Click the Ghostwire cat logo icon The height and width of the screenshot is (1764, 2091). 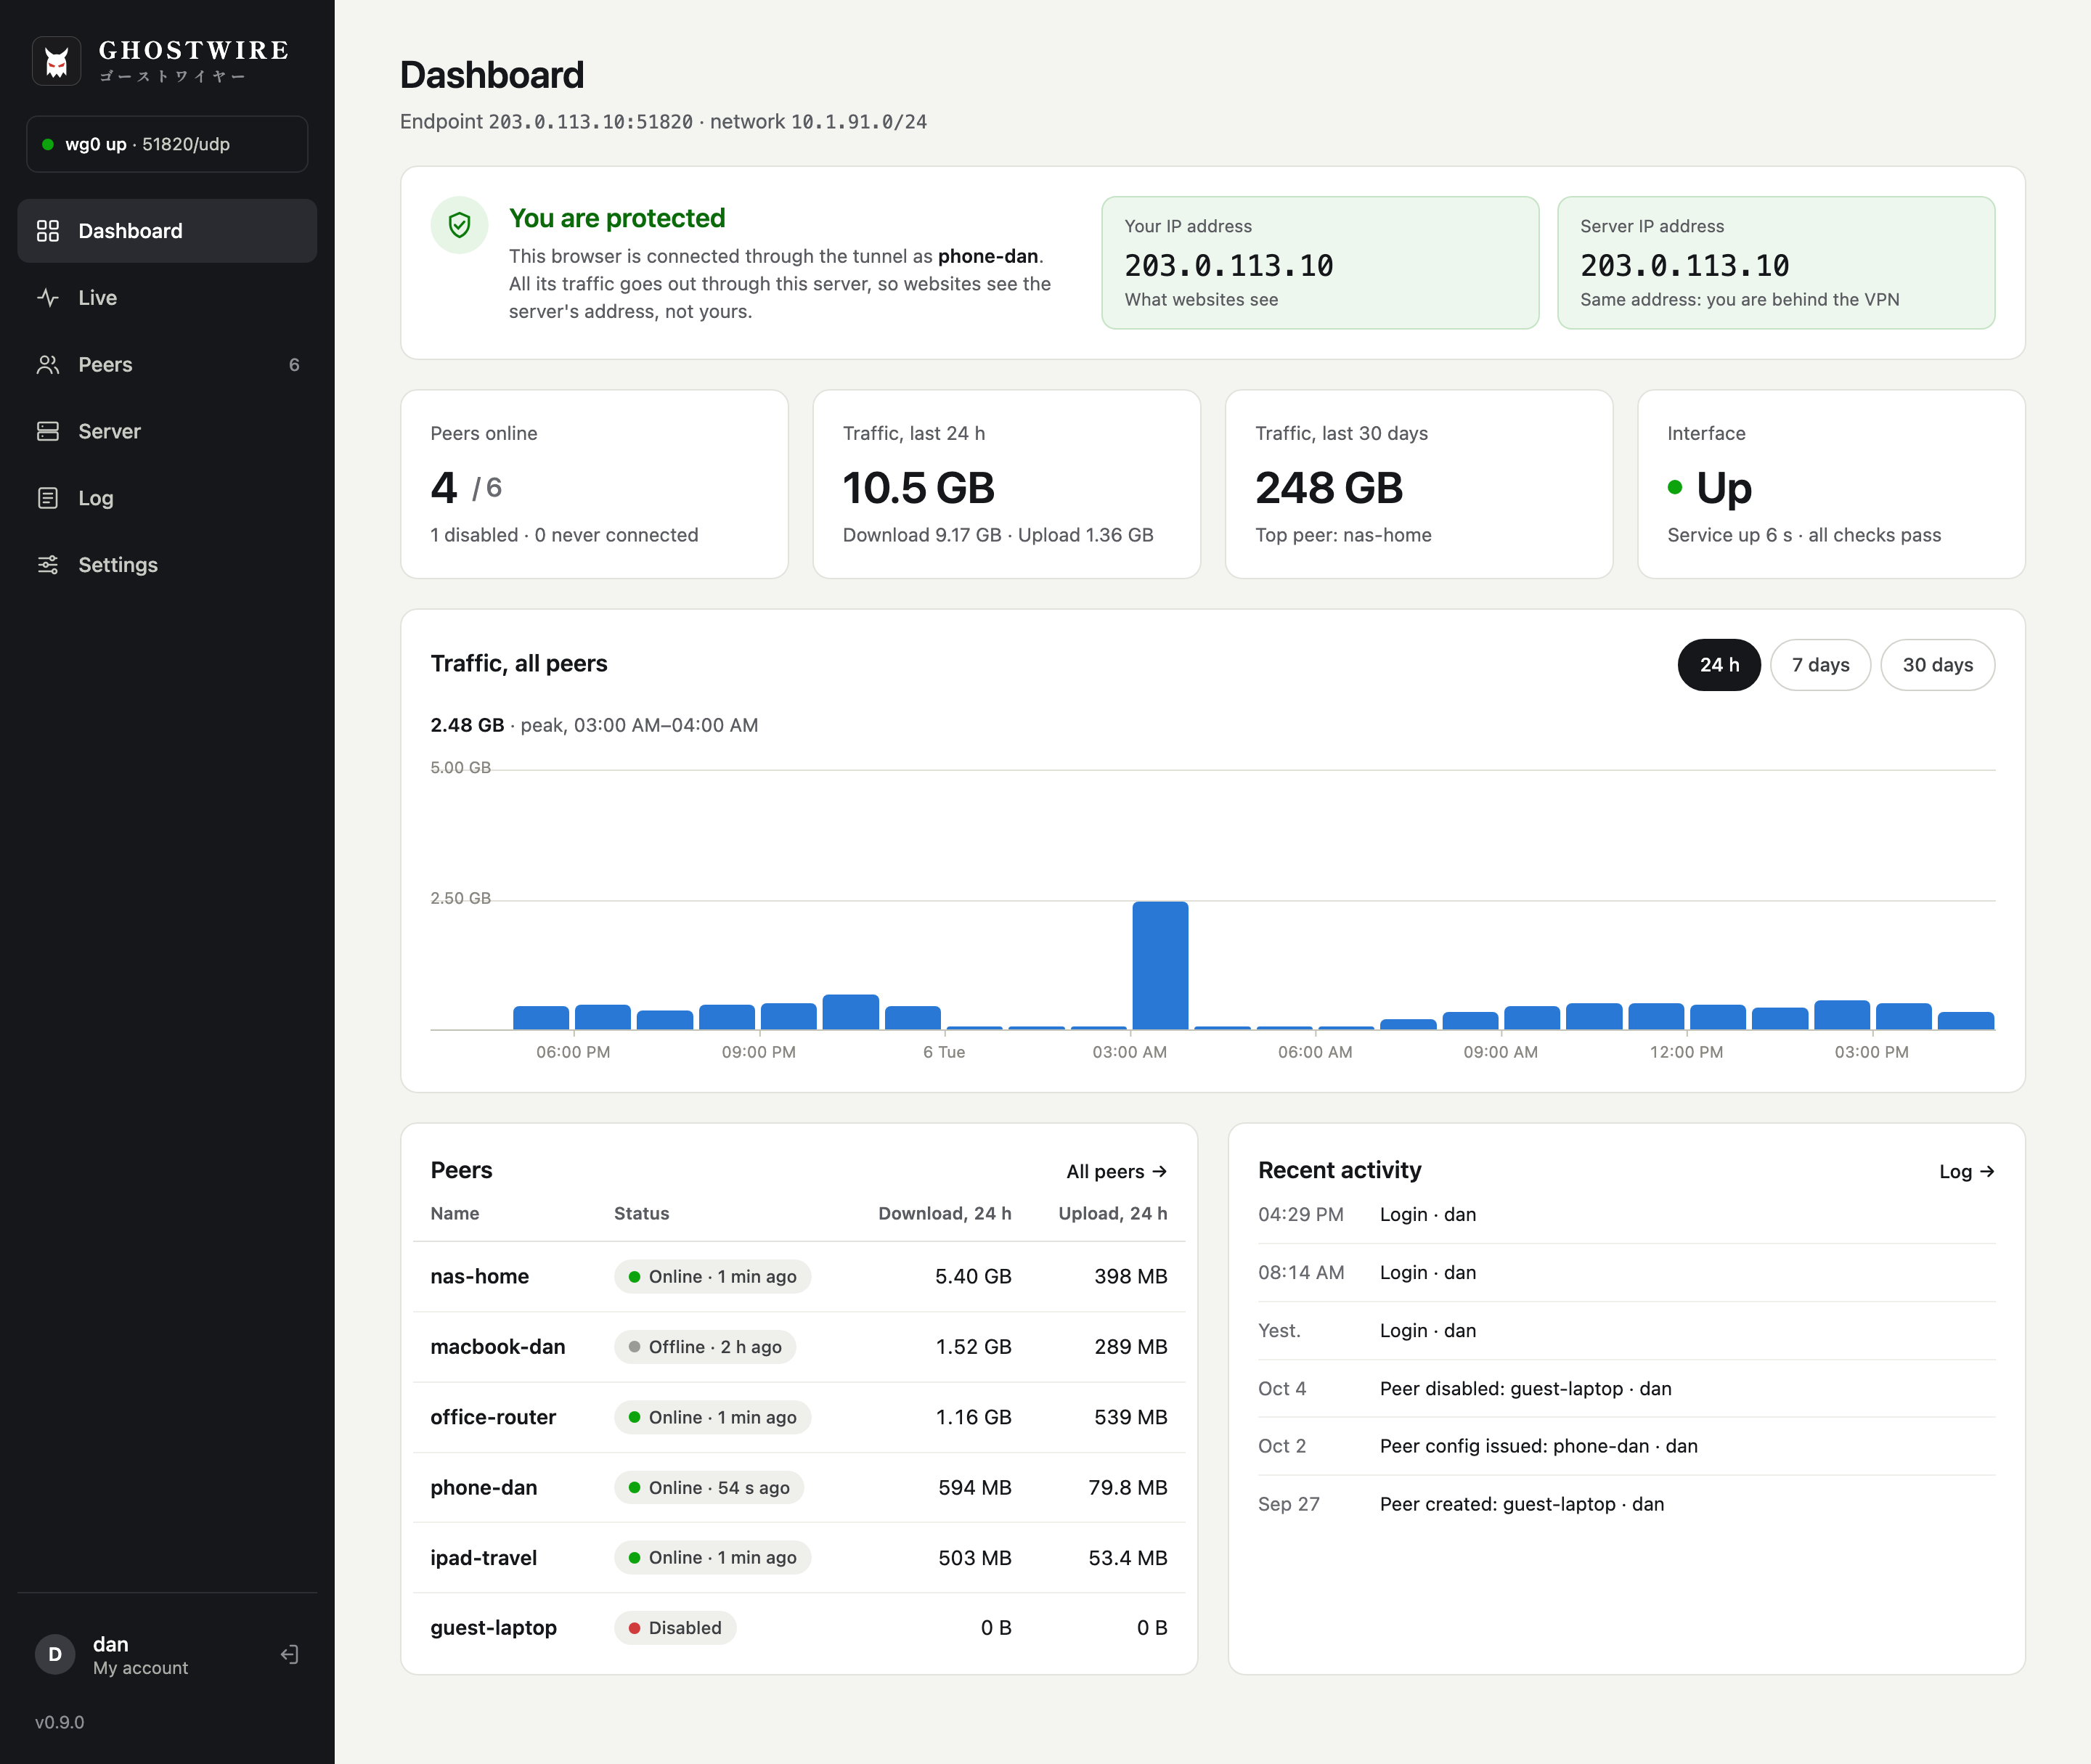click(x=57, y=62)
